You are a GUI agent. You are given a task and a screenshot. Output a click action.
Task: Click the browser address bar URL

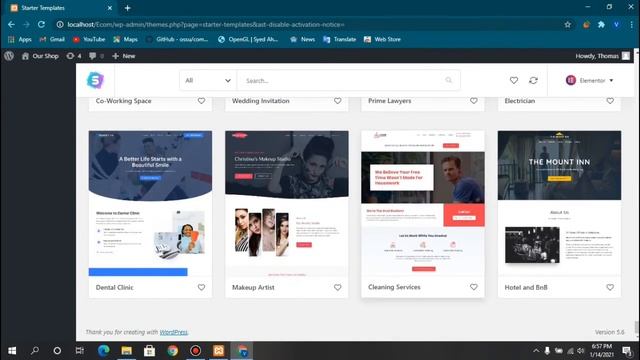pos(206,24)
